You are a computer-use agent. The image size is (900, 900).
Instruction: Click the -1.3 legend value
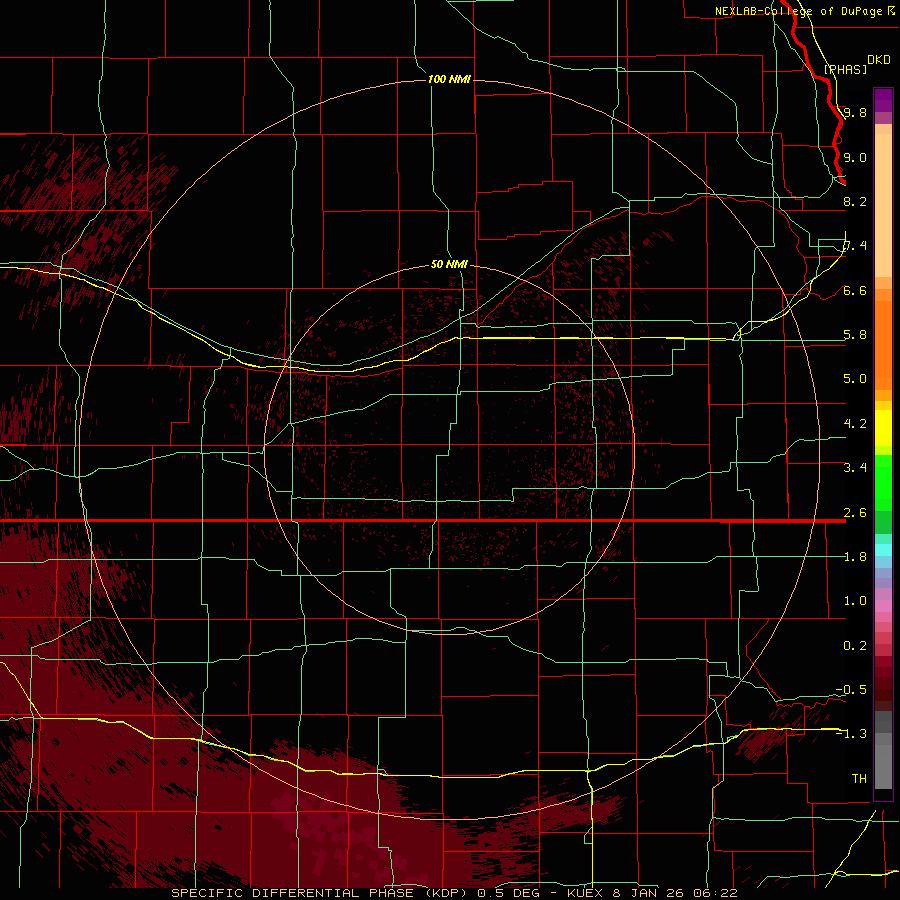click(x=851, y=734)
